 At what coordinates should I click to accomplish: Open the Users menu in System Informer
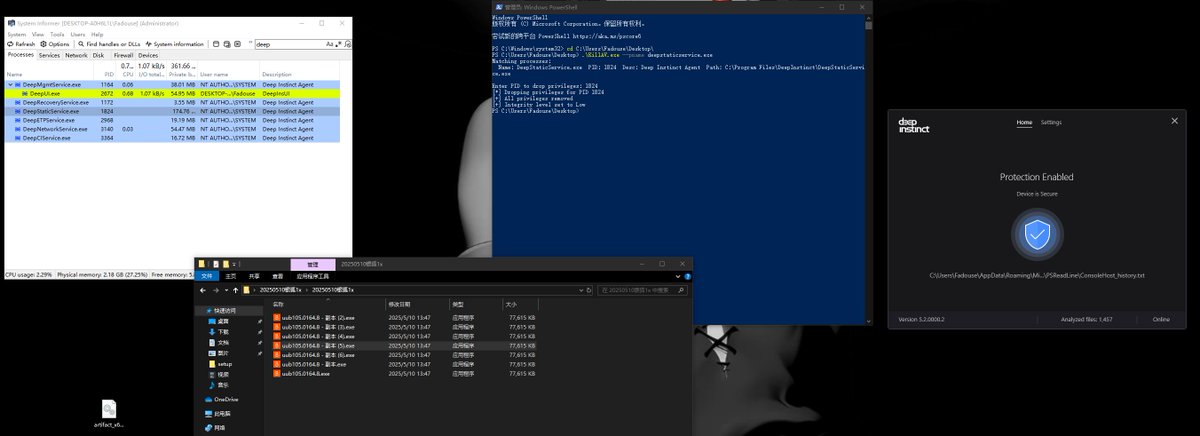point(78,34)
